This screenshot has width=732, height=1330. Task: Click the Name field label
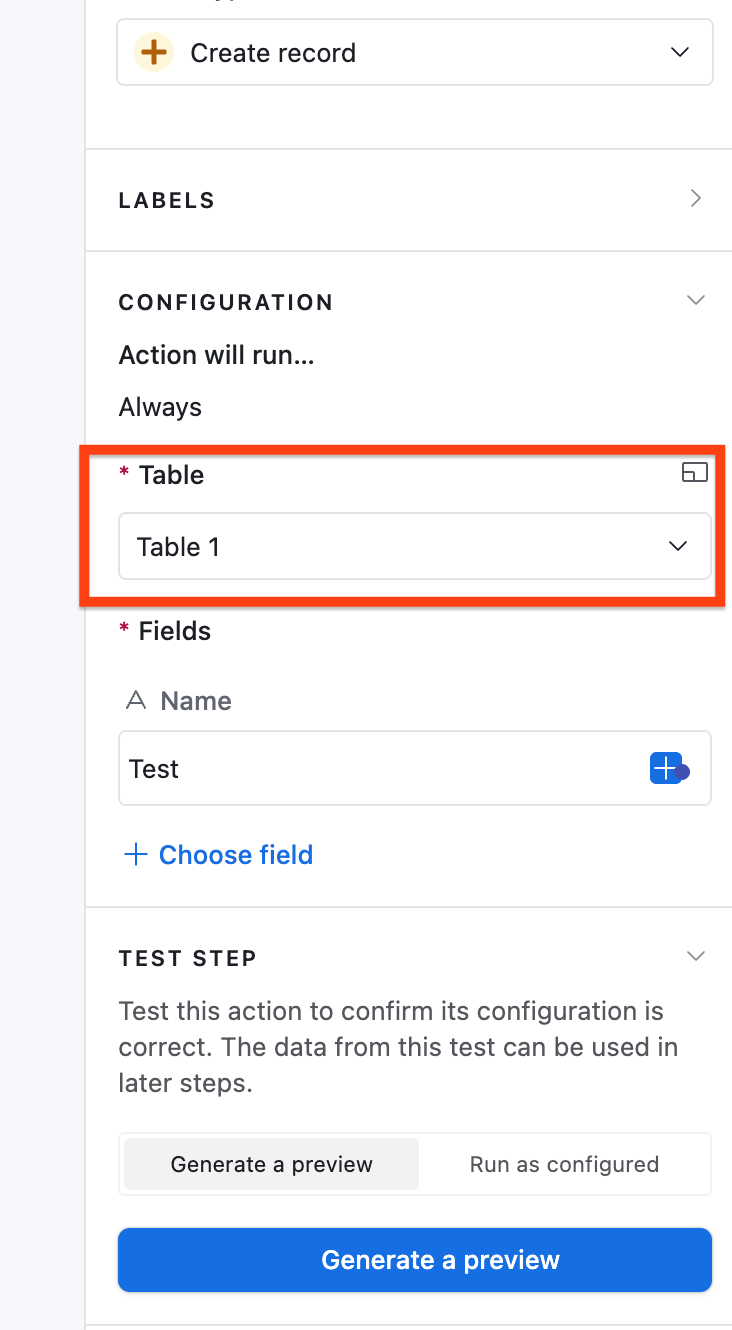pyautogui.click(x=195, y=700)
